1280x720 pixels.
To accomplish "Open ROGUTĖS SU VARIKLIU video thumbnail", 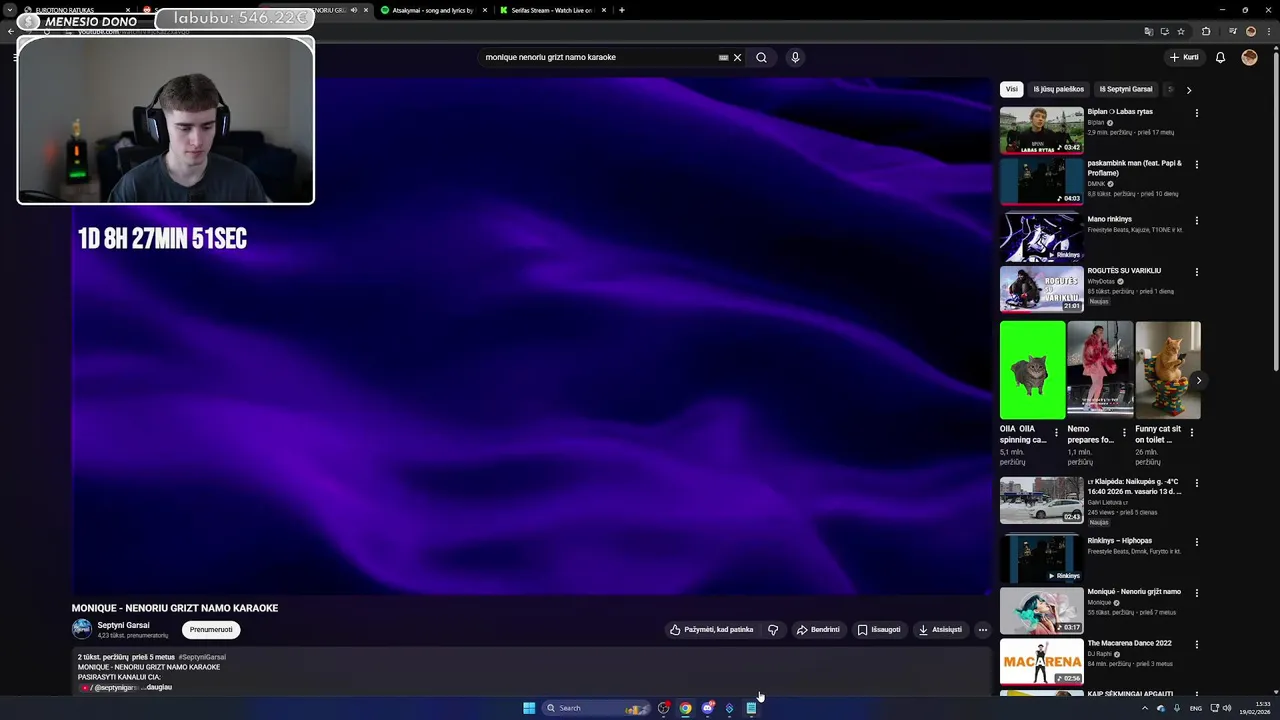I will click(x=1041, y=288).
